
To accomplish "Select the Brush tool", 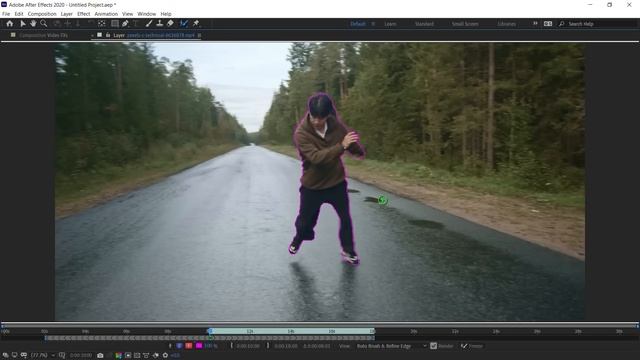I will [x=149, y=24].
